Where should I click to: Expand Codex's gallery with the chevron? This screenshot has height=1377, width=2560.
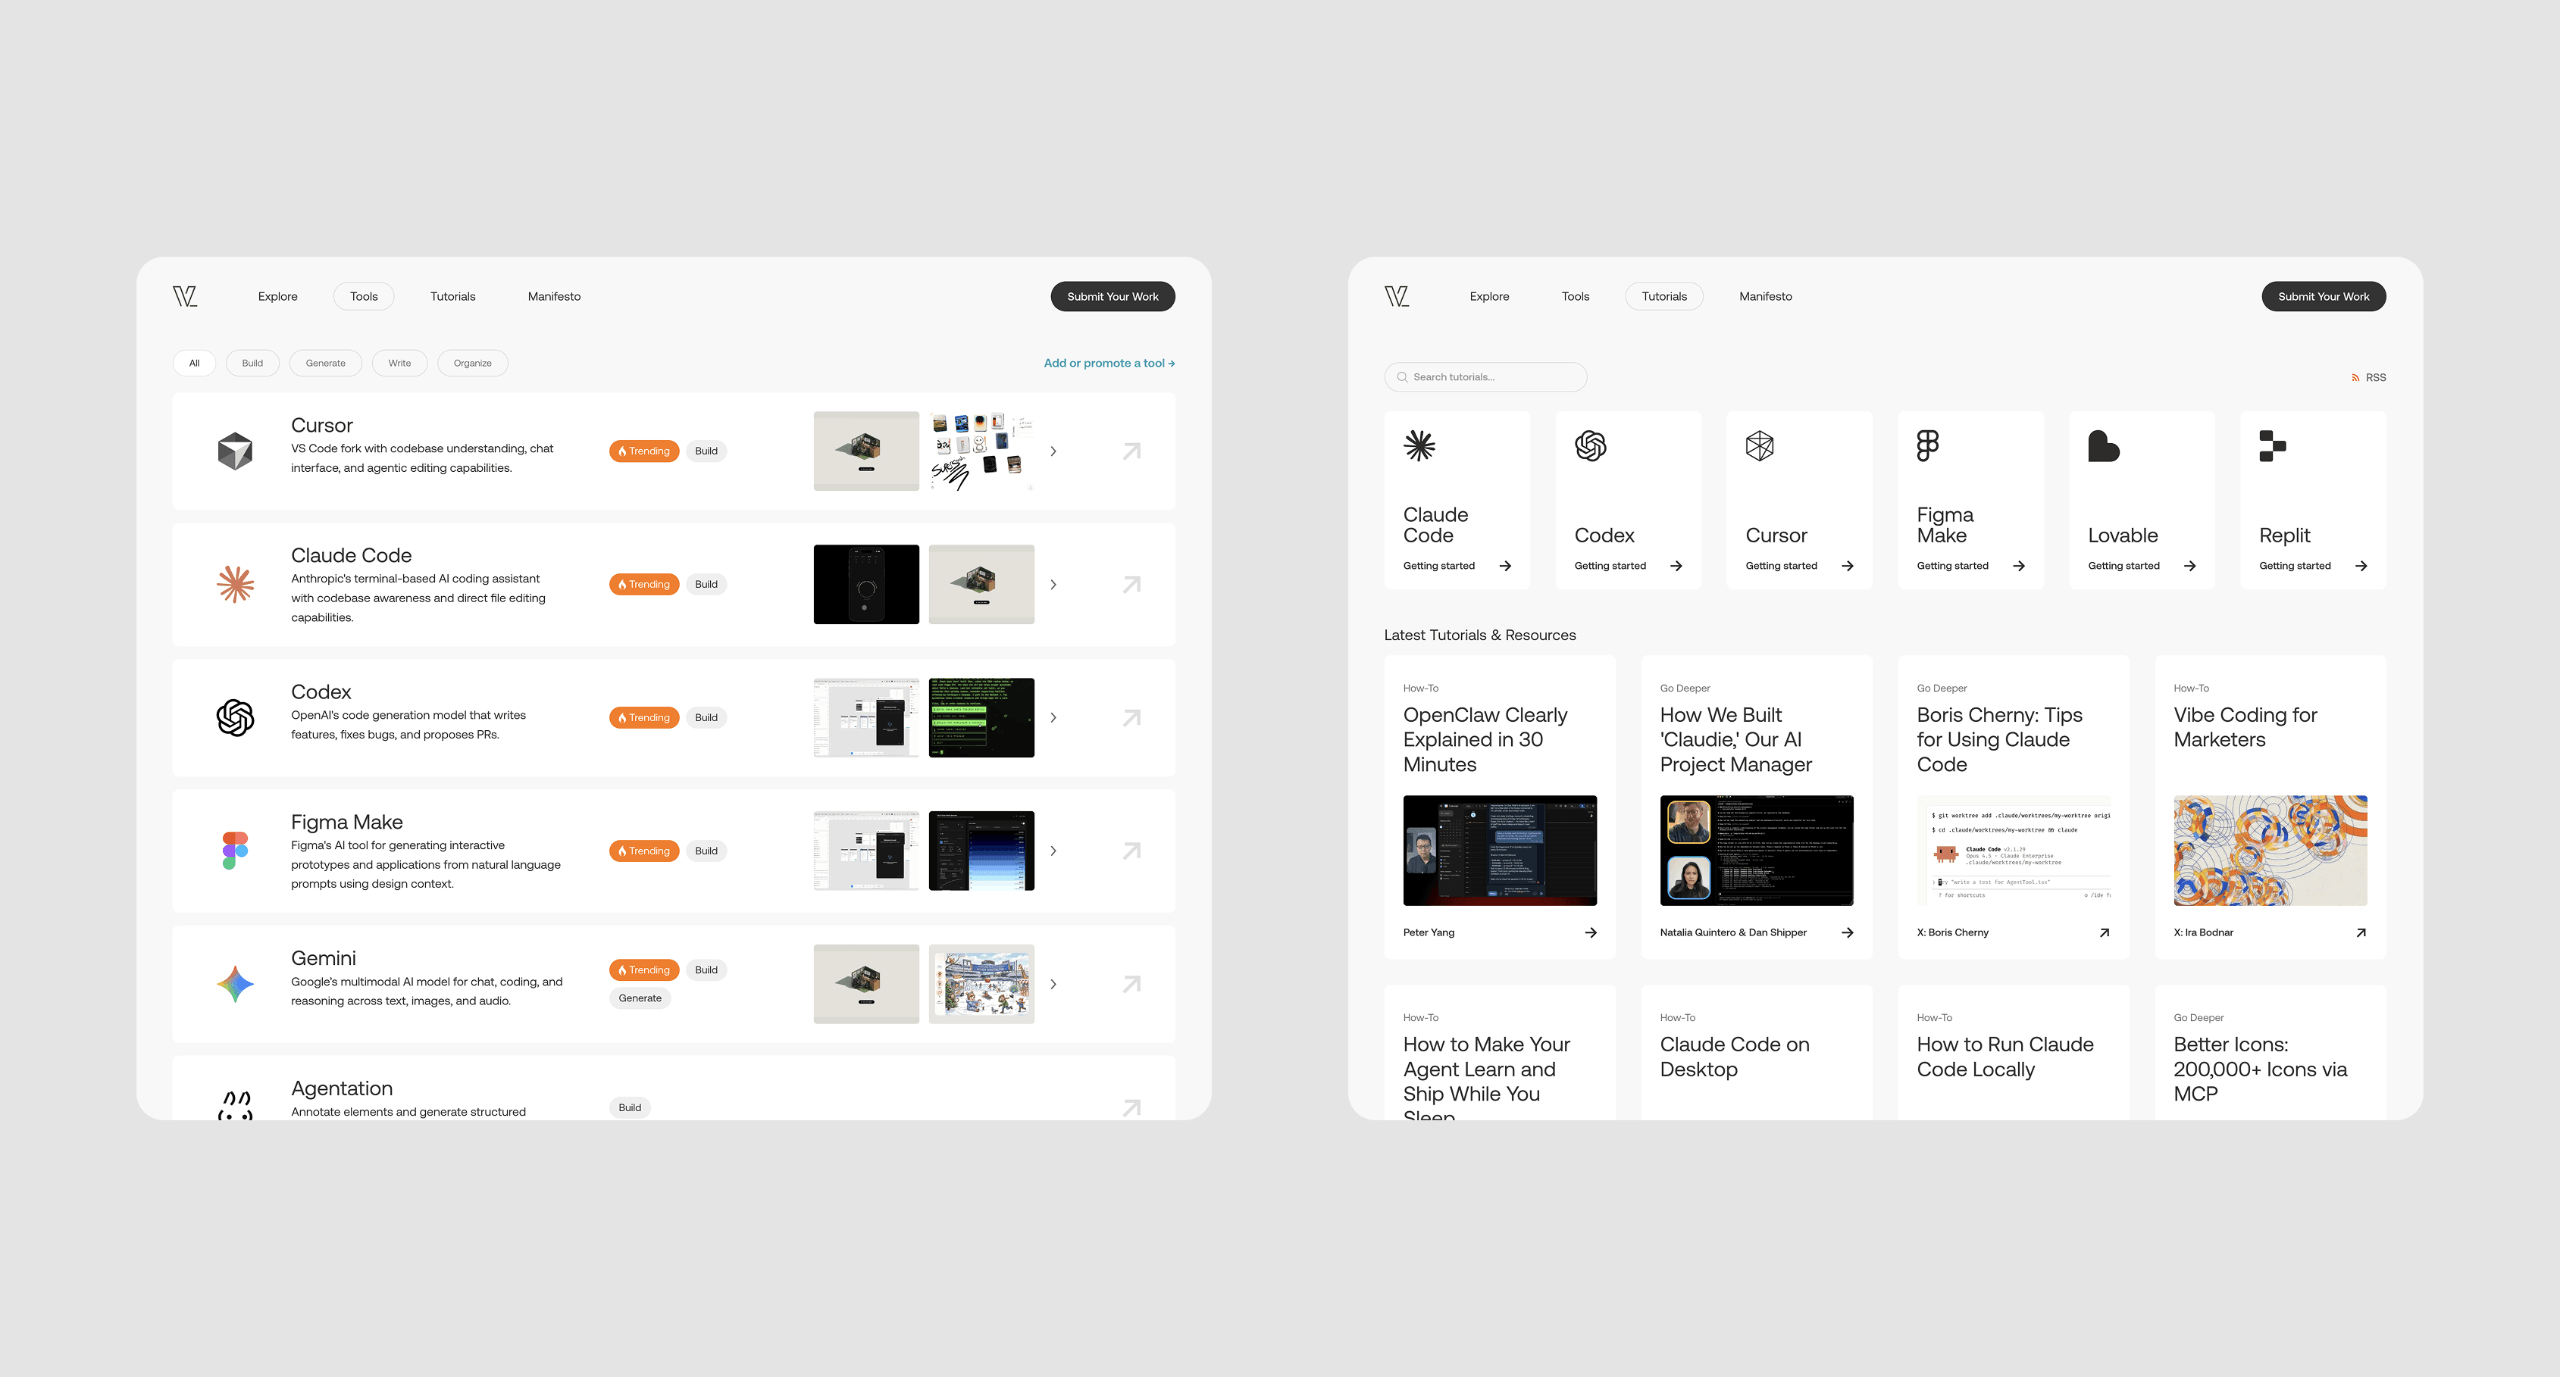click(1053, 717)
